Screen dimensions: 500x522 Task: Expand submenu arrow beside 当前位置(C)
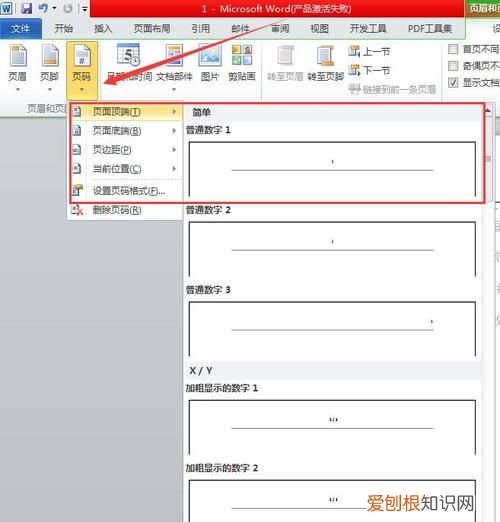click(174, 169)
